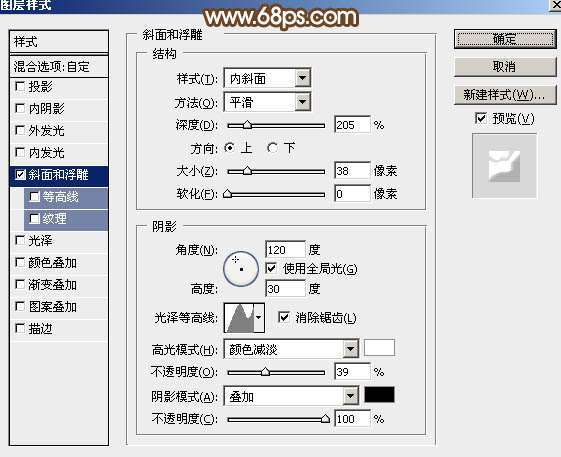Image resolution: width=561 pixels, height=457 pixels.
Task: Enable the 纹理 texture checkbox
Action: click(35, 218)
